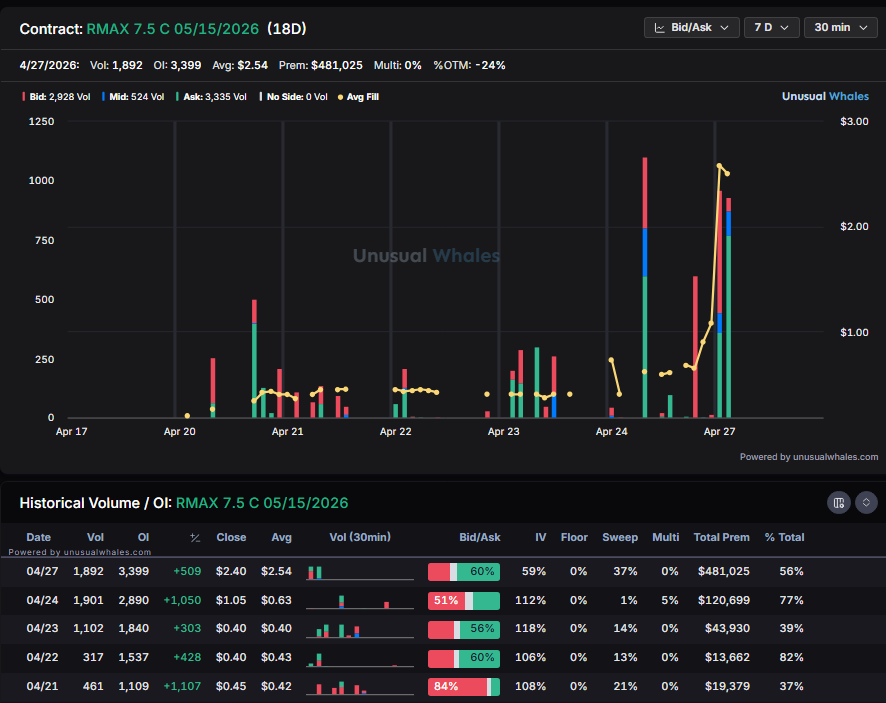Open the 7 D timeframe dropdown
Viewport: 886px width, 703px height.
click(772, 27)
